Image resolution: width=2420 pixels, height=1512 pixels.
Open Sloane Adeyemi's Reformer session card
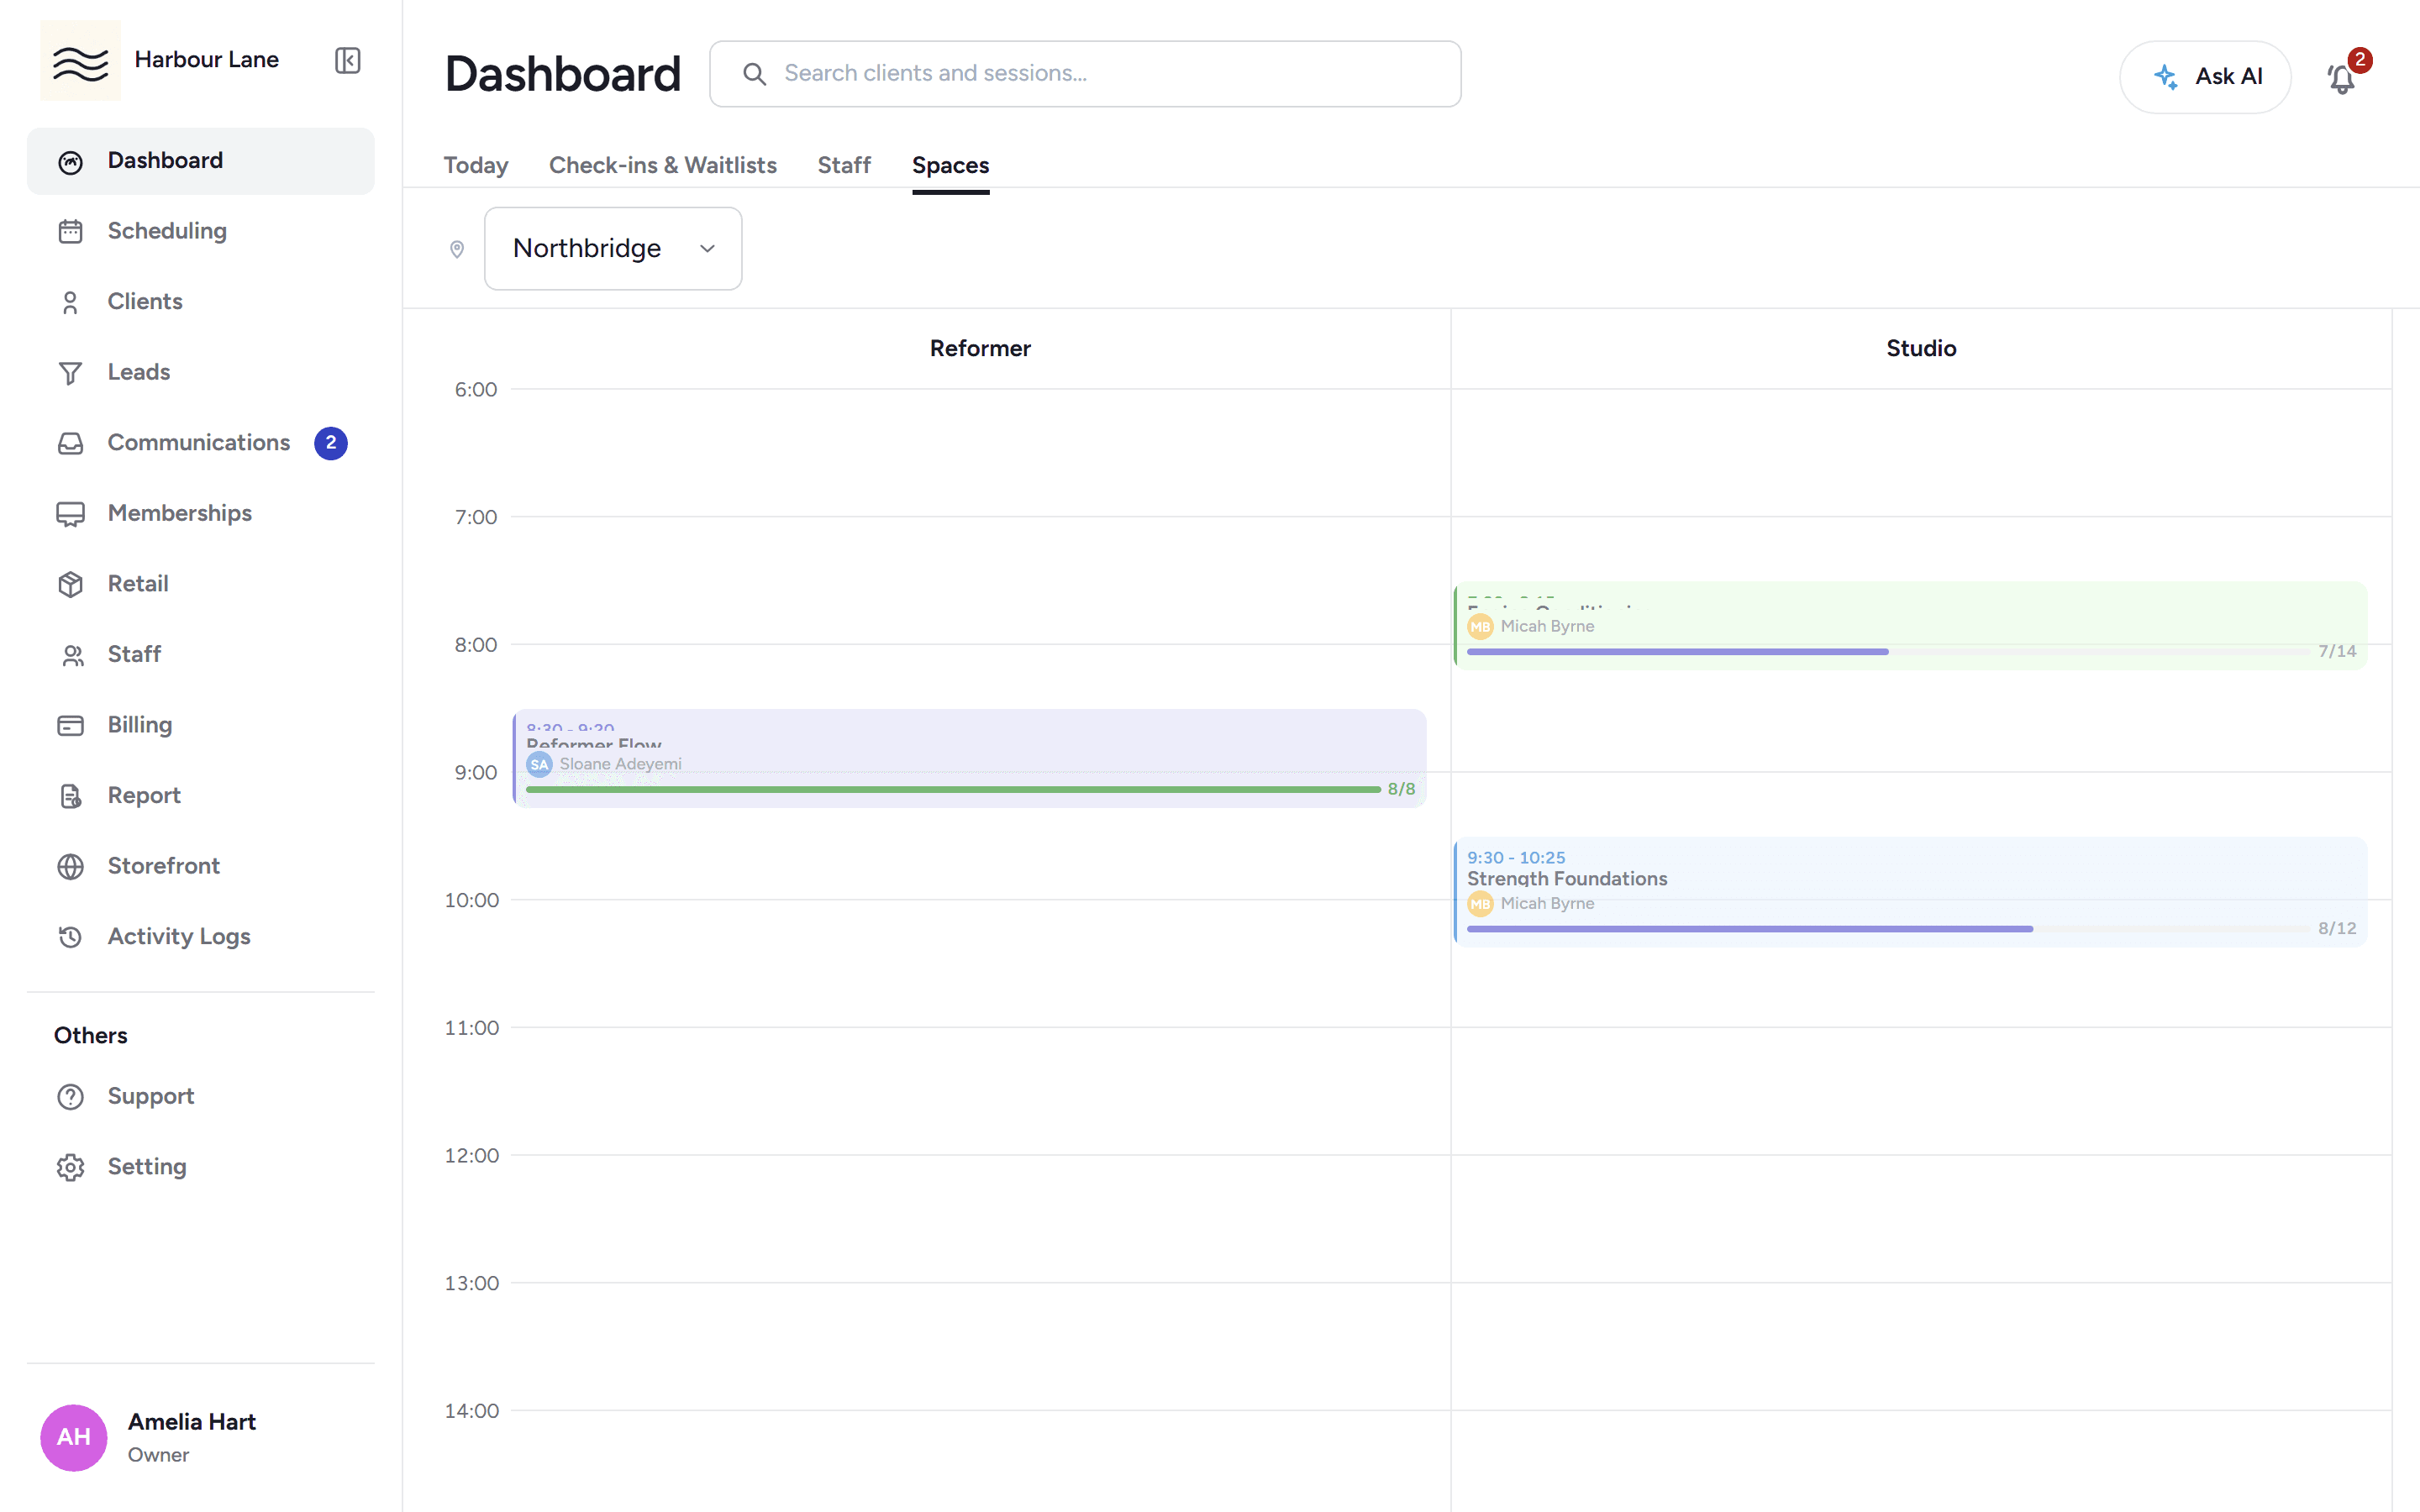[x=969, y=758]
